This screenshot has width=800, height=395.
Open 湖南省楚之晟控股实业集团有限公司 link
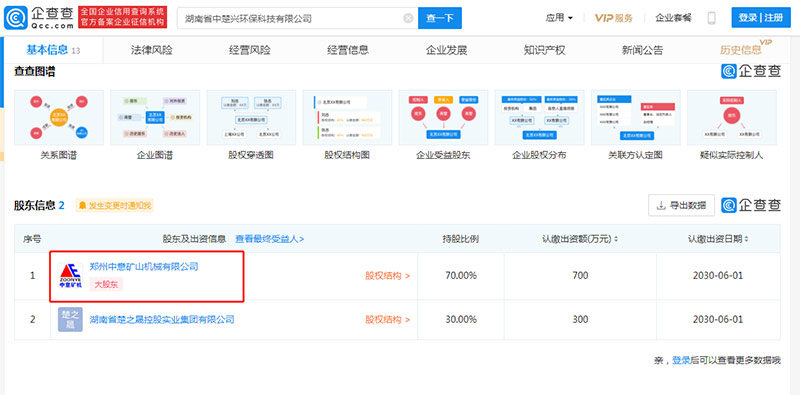tap(162, 320)
